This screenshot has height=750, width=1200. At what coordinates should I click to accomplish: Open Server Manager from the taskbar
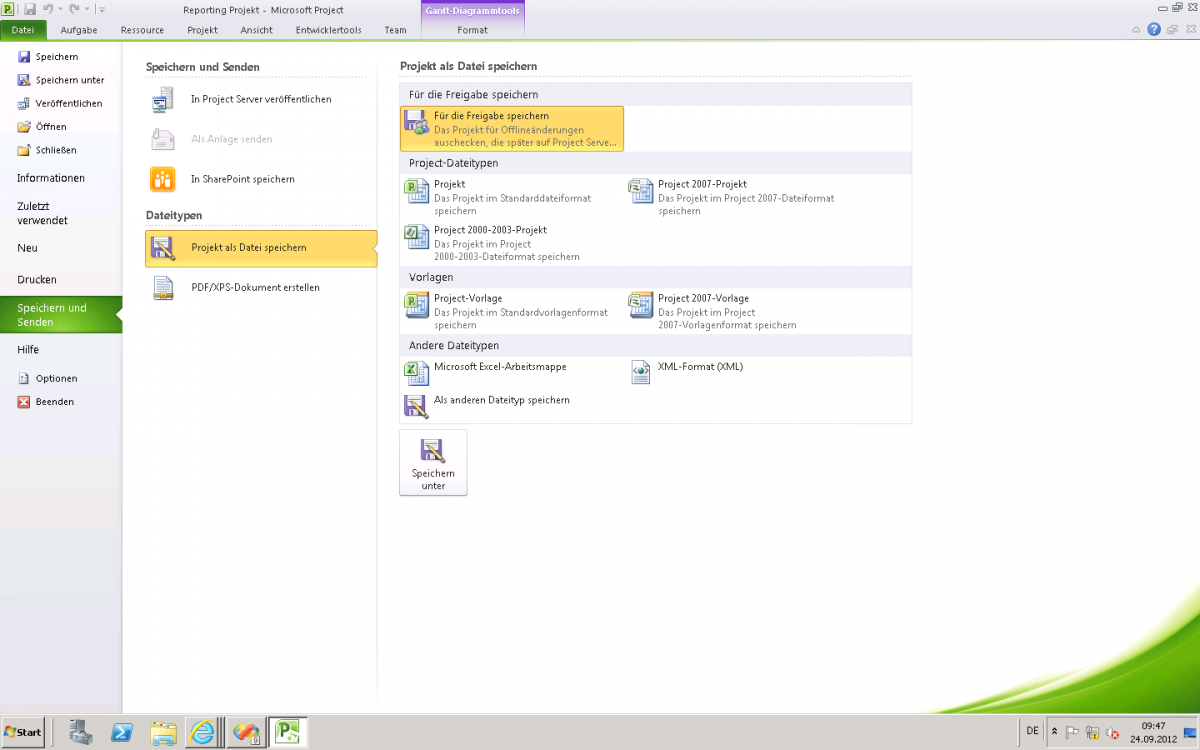click(80, 732)
